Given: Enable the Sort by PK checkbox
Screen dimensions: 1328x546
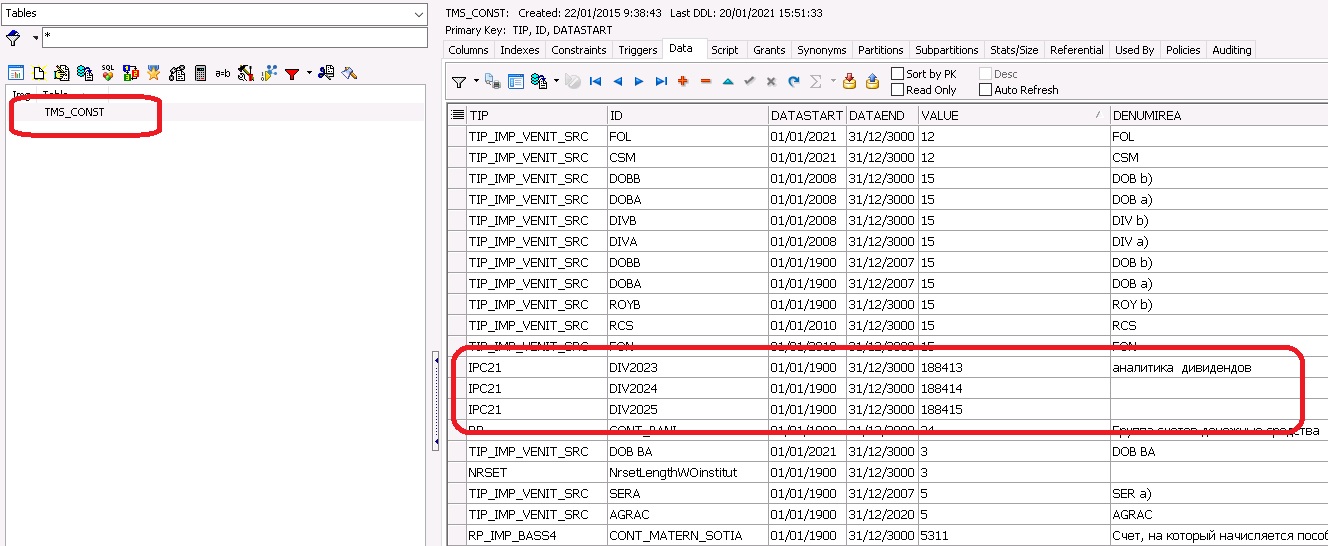Looking at the screenshot, I should click(896, 74).
